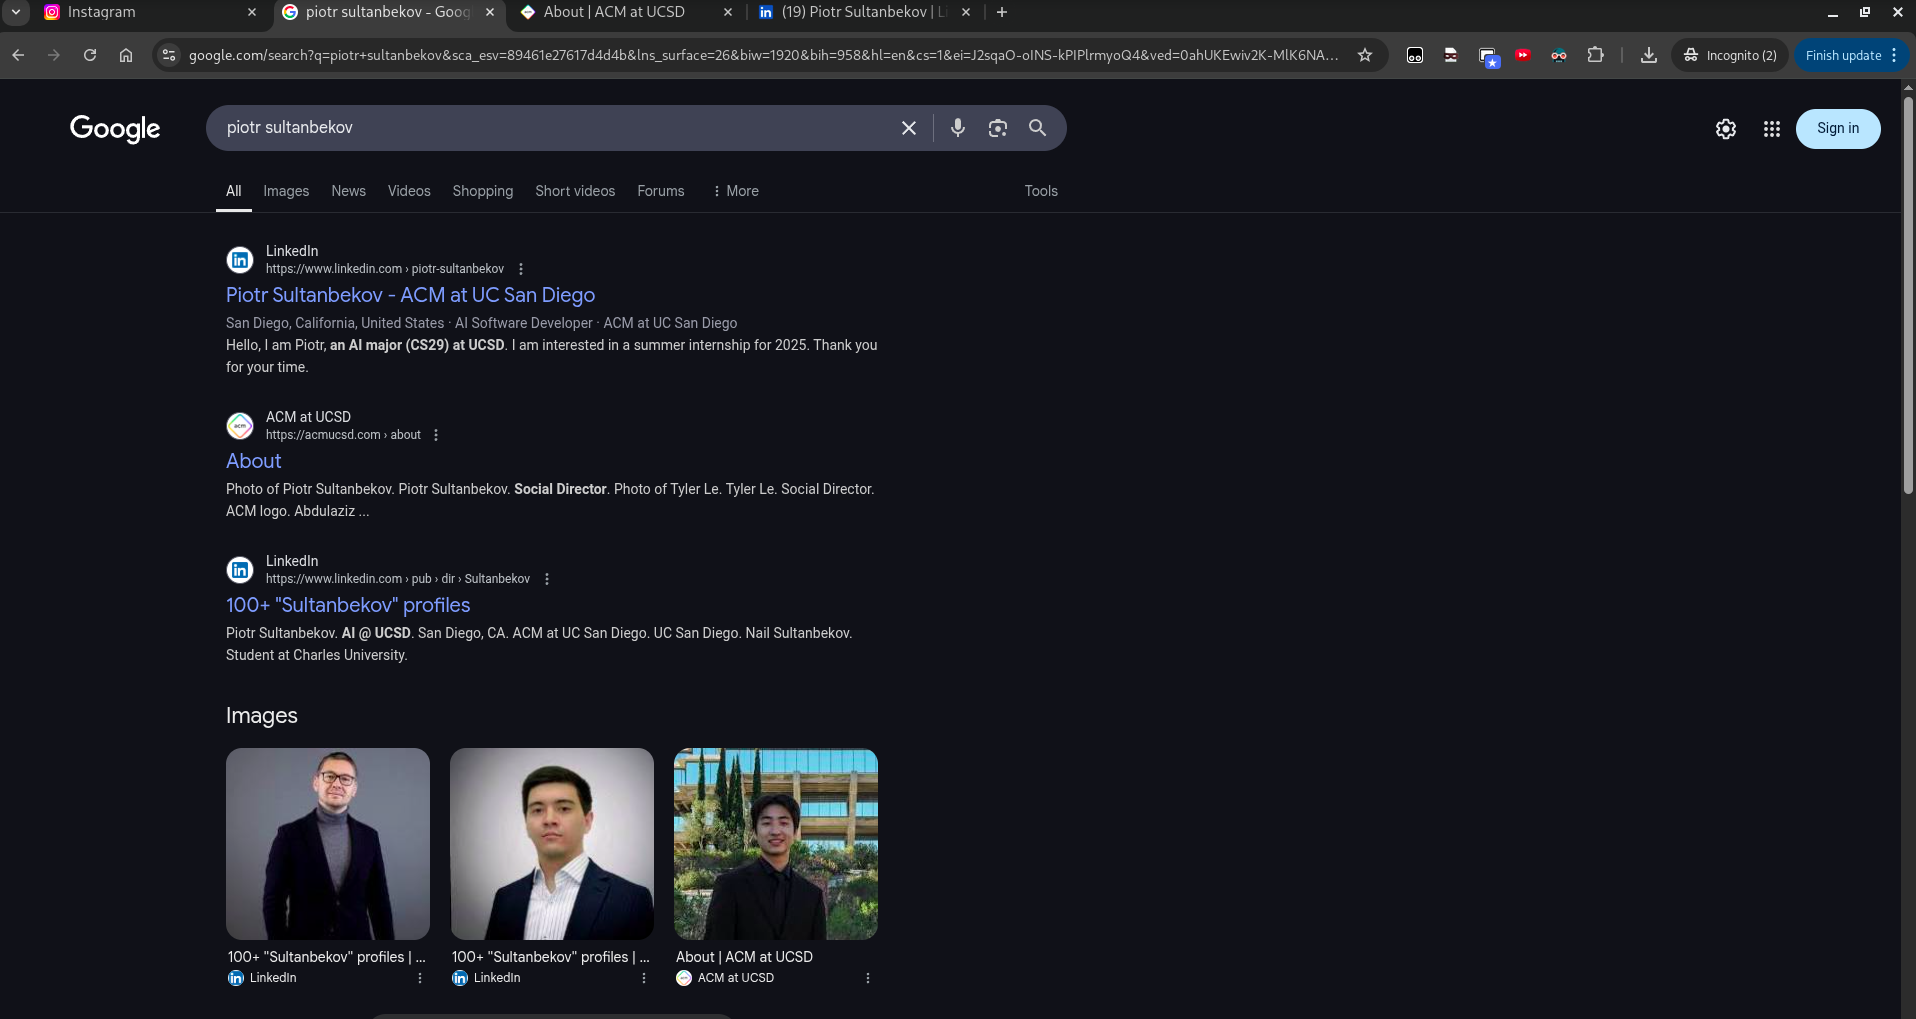
Task: Clear the search box text
Action: [908, 128]
